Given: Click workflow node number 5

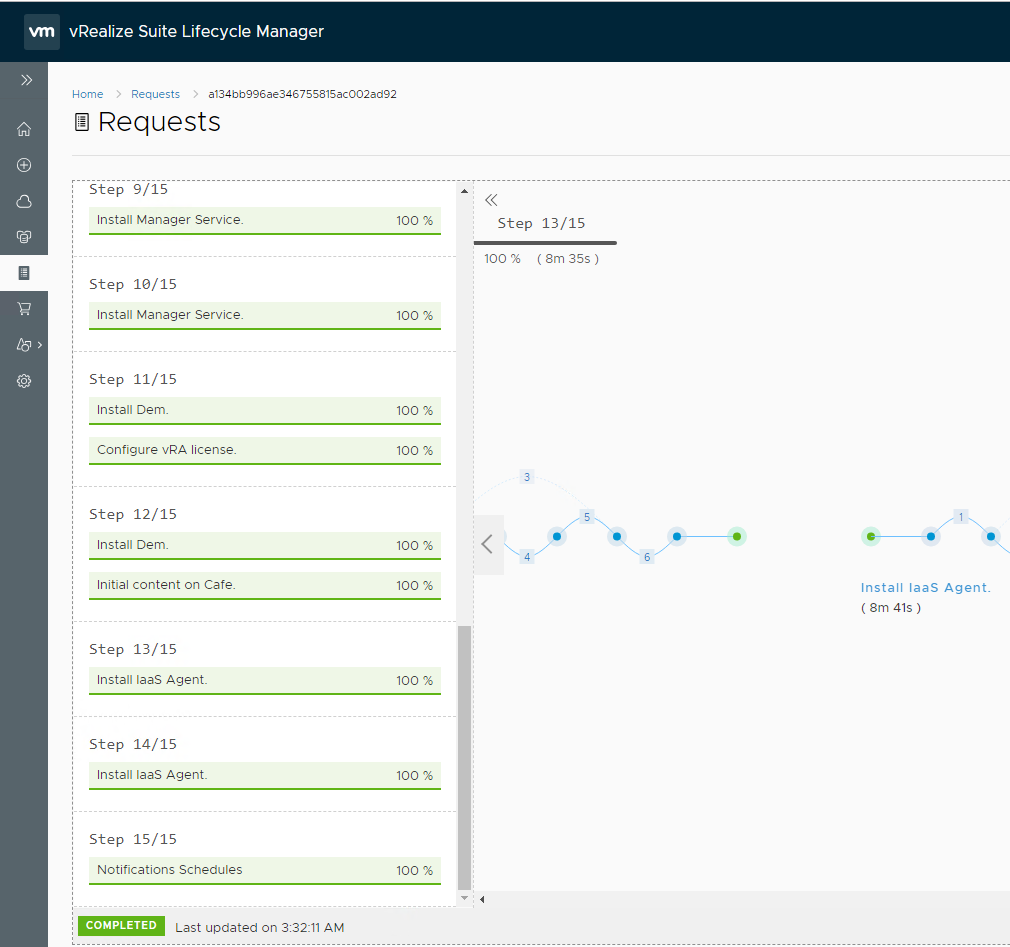Looking at the screenshot, I should (587, 517).
